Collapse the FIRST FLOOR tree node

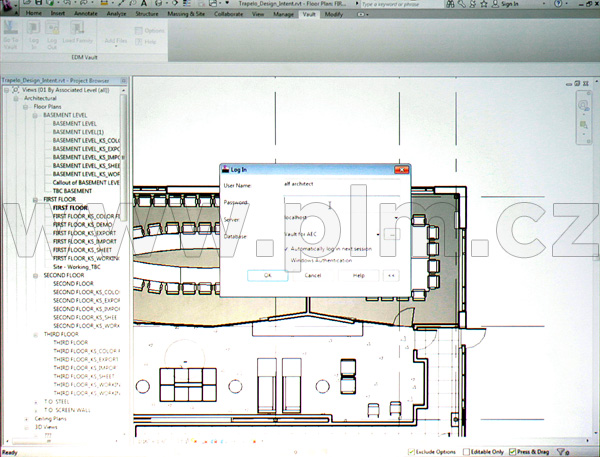click(x=36, y=200)
